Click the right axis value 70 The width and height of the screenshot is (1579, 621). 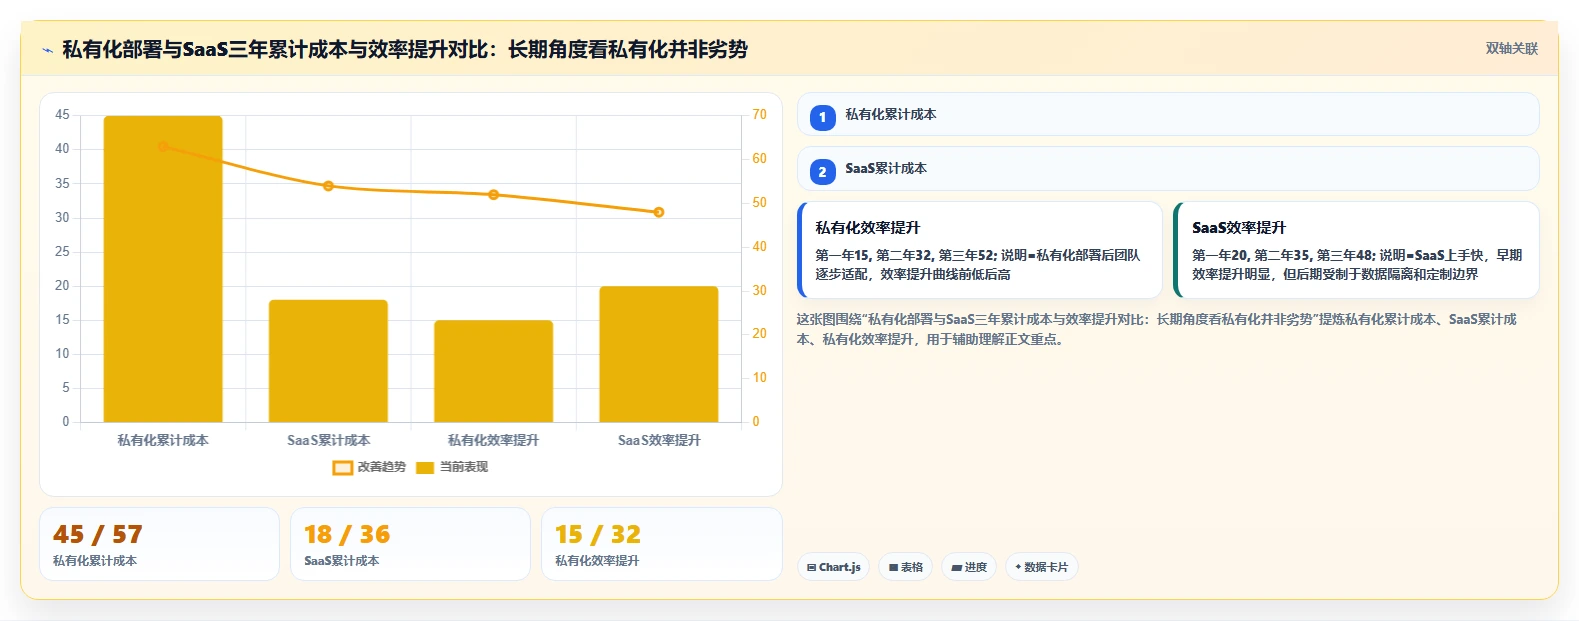tap(760, 115)
